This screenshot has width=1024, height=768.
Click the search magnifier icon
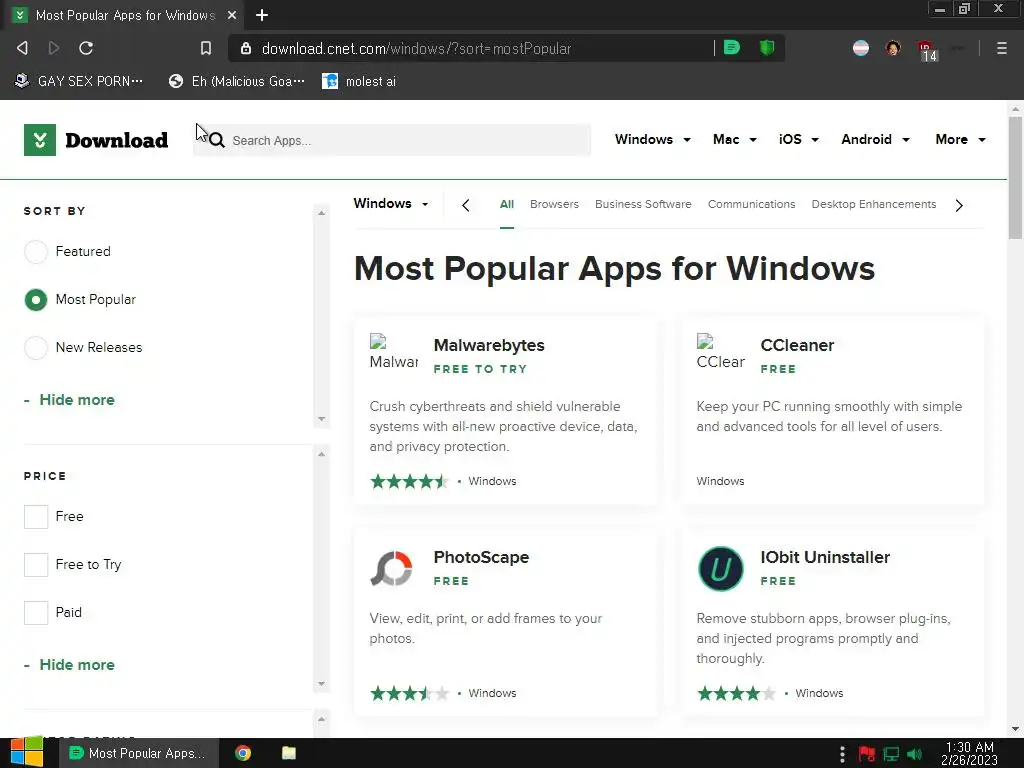click(217, 140)
